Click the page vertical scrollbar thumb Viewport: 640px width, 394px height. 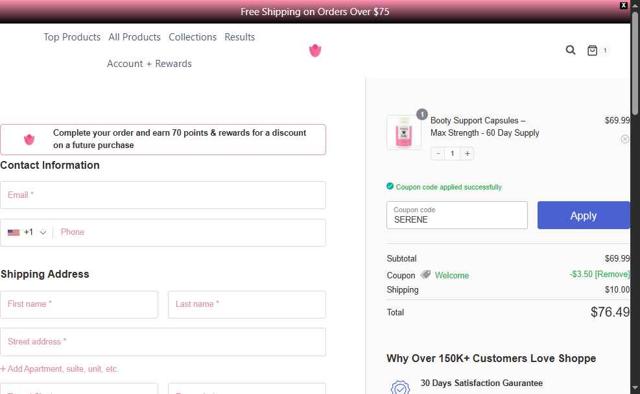pos(635,63)
